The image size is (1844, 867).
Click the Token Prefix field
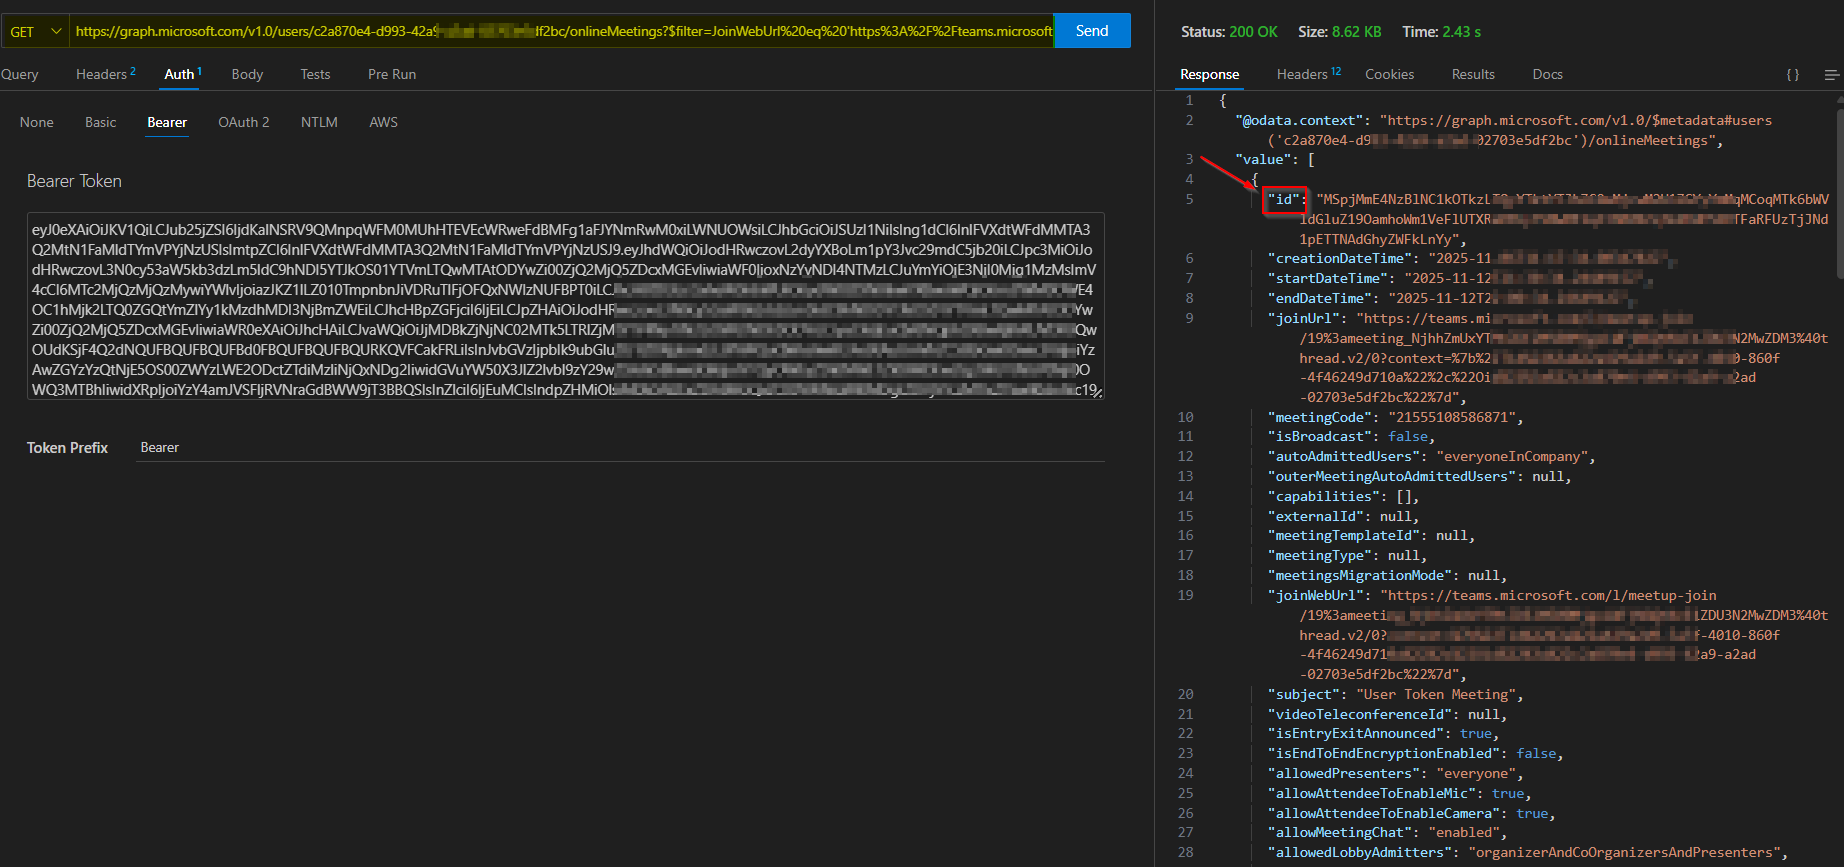pyautogui.click(x=620, y=447)
